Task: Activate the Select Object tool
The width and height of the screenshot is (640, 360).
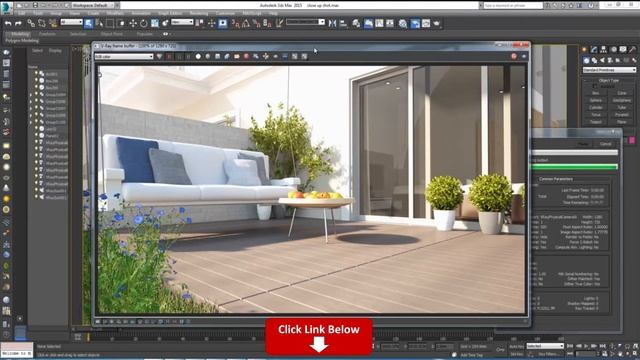Action: pos(88,23)
